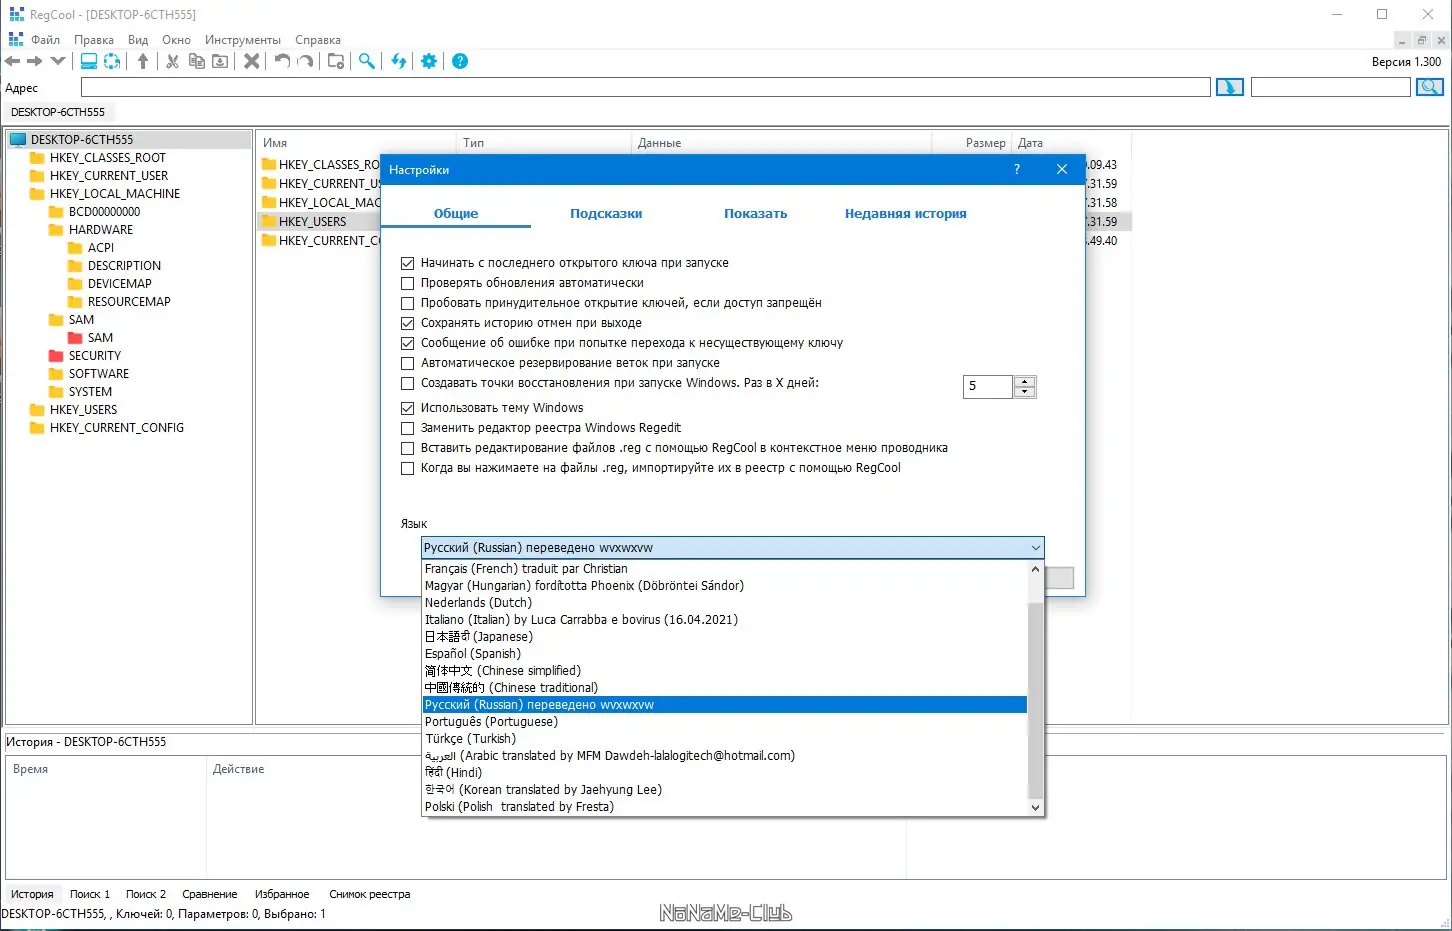This screenshot has width=1452, height=931.
Task: Switch to the Подсказки settings tab
Action: tap(606, 214)
